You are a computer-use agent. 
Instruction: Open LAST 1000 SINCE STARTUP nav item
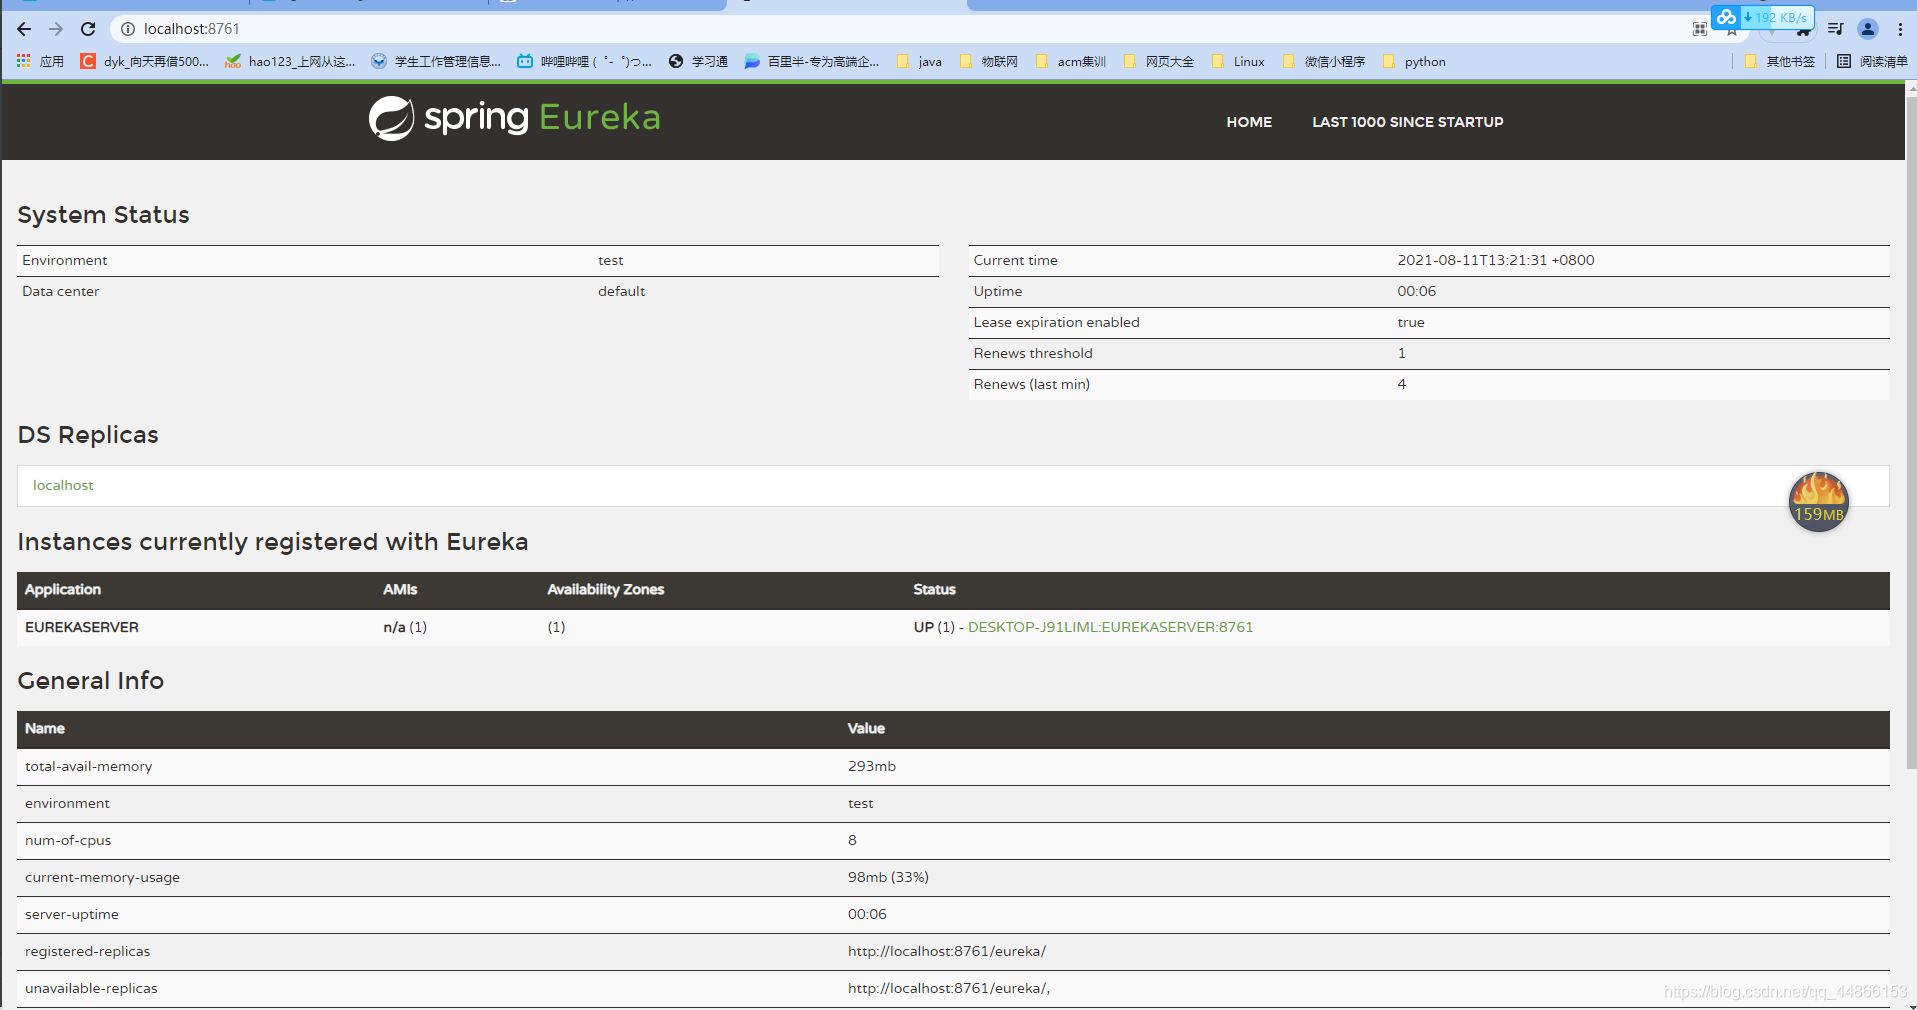click(1407, 122)
